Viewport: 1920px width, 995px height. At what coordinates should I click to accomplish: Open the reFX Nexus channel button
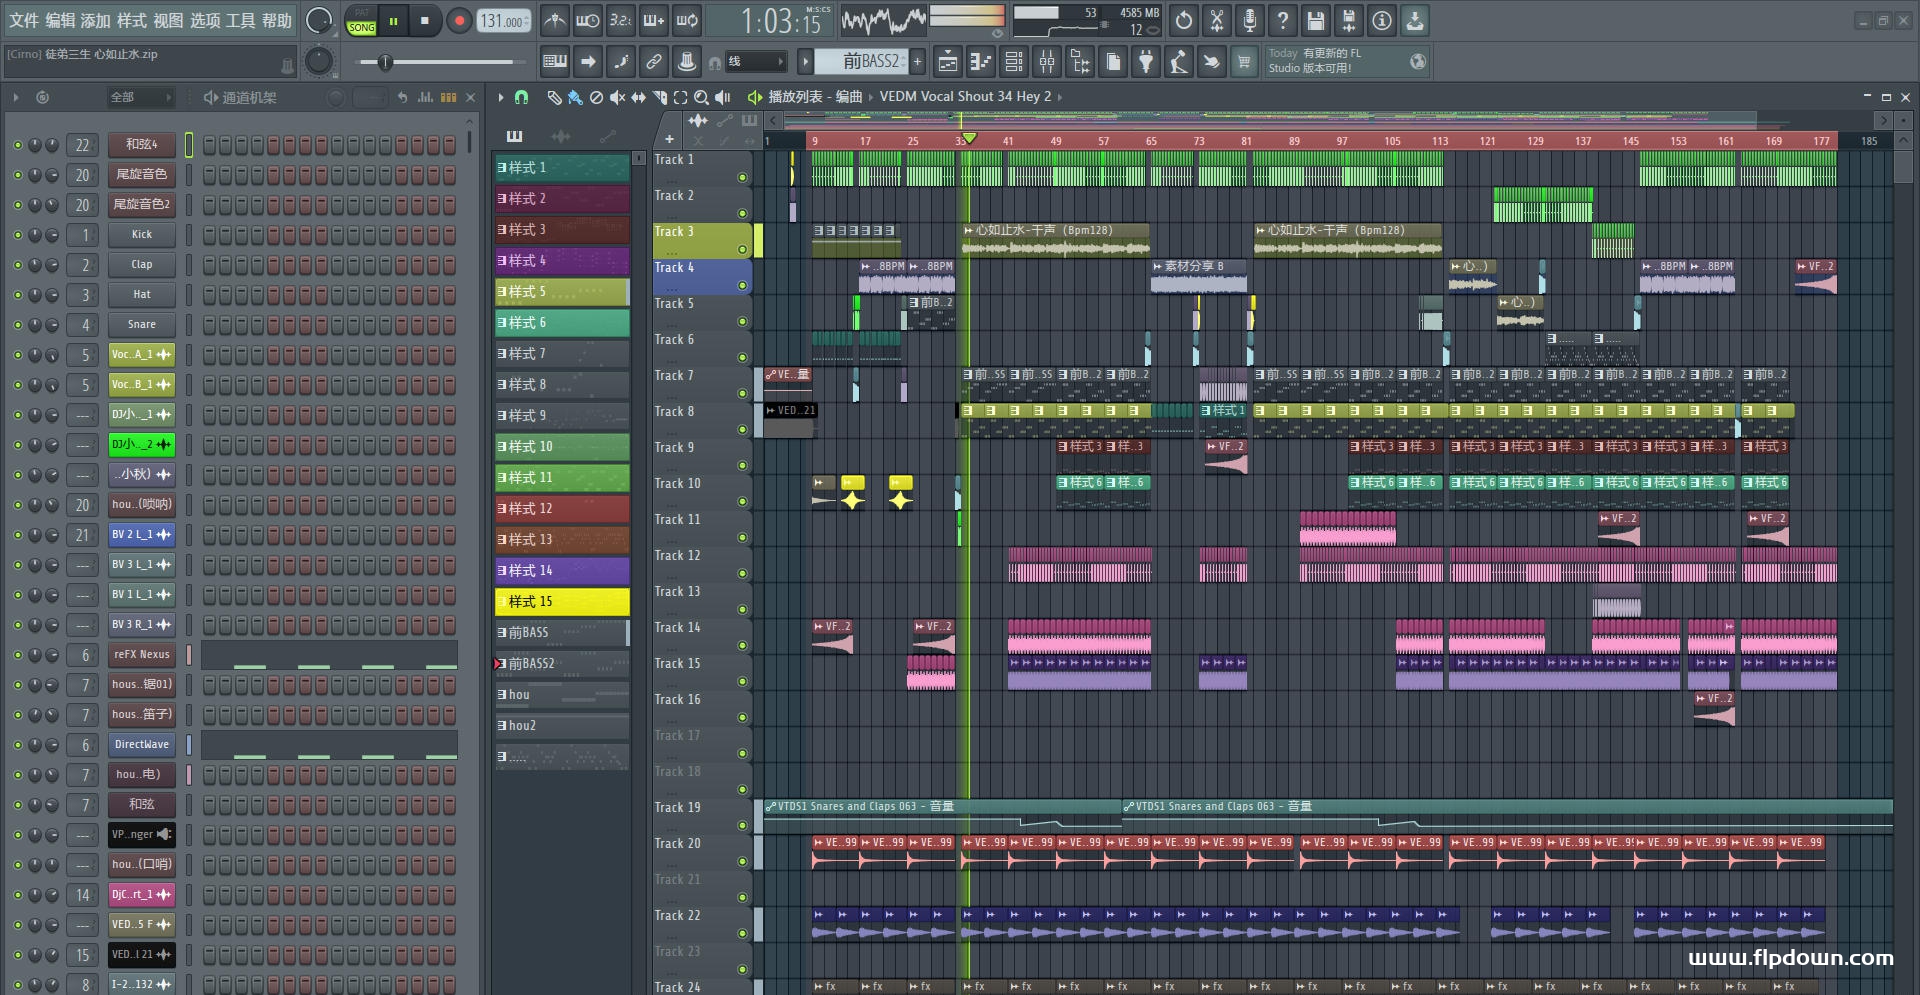coord(142,654)
